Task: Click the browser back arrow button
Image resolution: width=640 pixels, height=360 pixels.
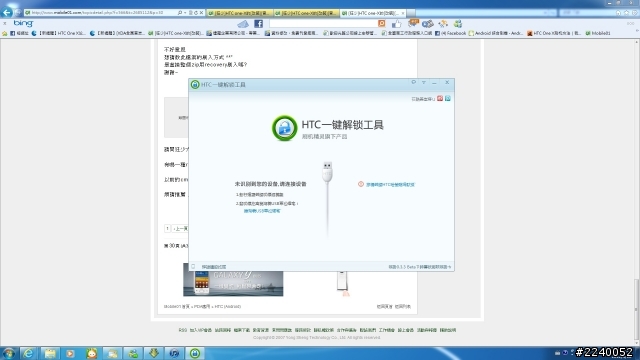Action: pos(7,12)
